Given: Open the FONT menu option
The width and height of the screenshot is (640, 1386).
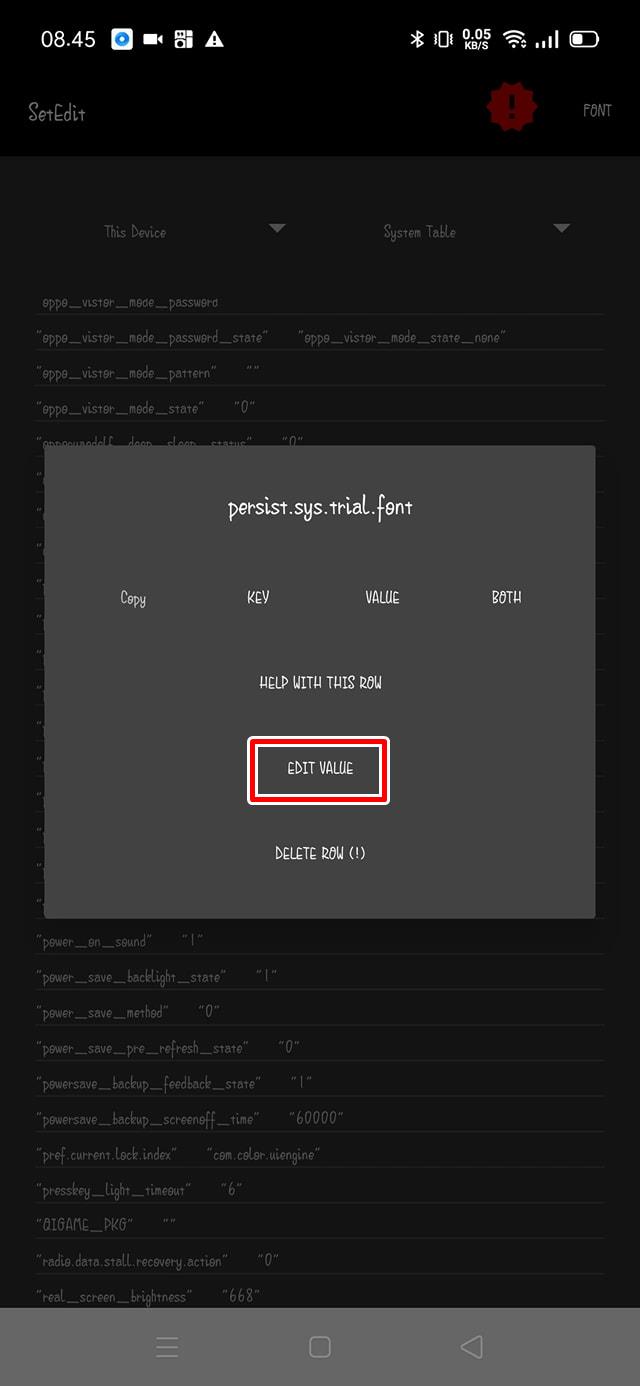Looking at the screenshot, I should [x=597, y=110].
